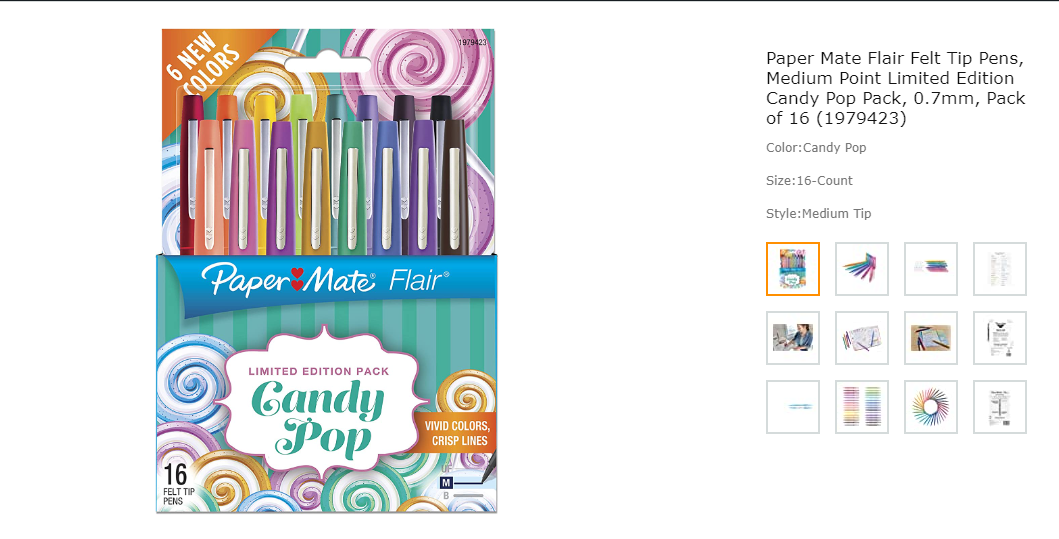
Task: Click the Style: Medium Tip label
Action: 819,213
